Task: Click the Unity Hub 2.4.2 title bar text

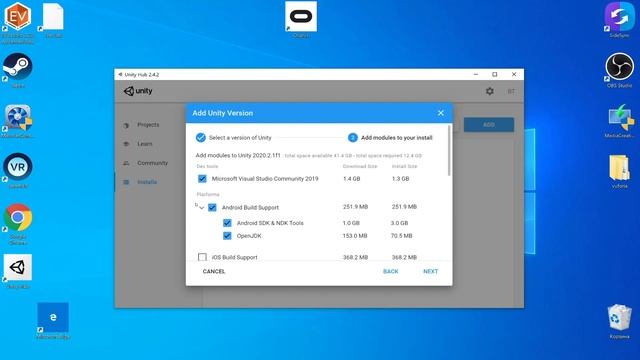Action: click(142, 75)
